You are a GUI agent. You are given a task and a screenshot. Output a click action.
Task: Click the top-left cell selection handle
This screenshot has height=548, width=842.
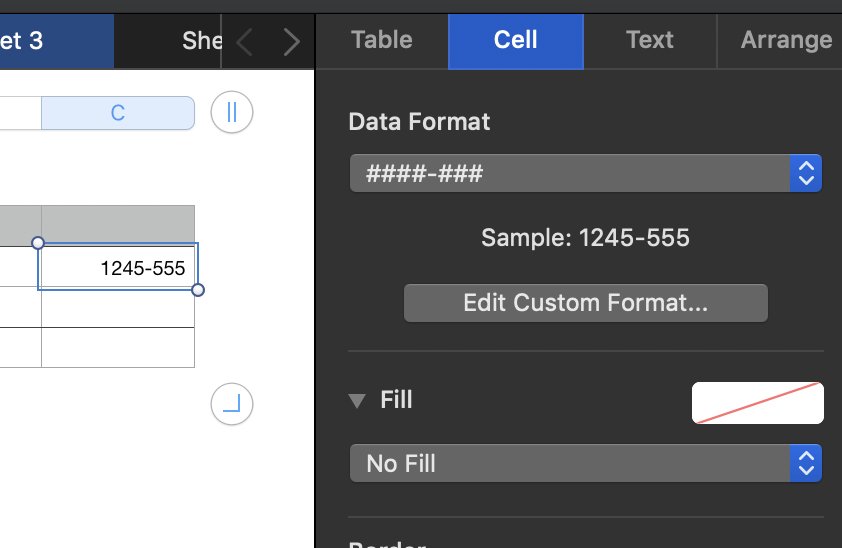point(38,243)
